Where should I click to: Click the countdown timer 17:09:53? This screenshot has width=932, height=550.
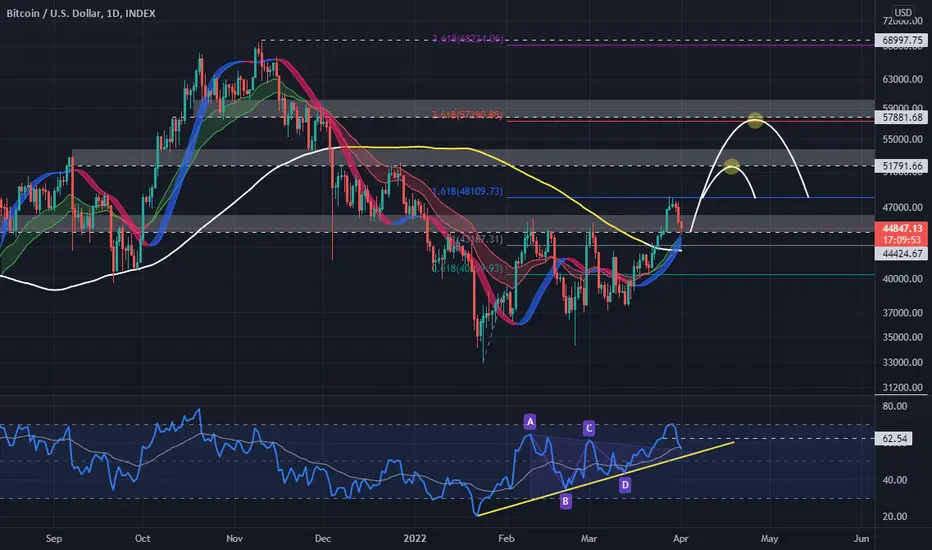pos(902,240)
